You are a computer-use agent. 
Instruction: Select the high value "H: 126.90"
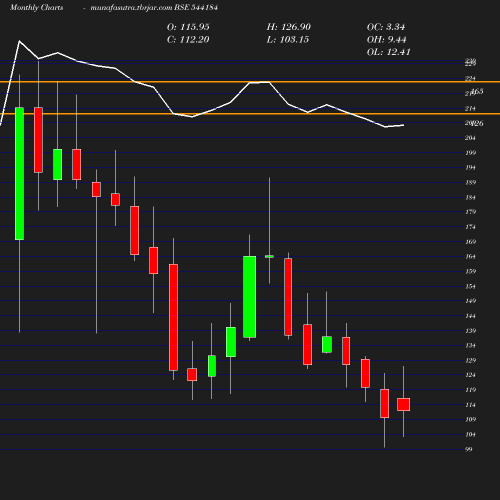tap(289, 27)
